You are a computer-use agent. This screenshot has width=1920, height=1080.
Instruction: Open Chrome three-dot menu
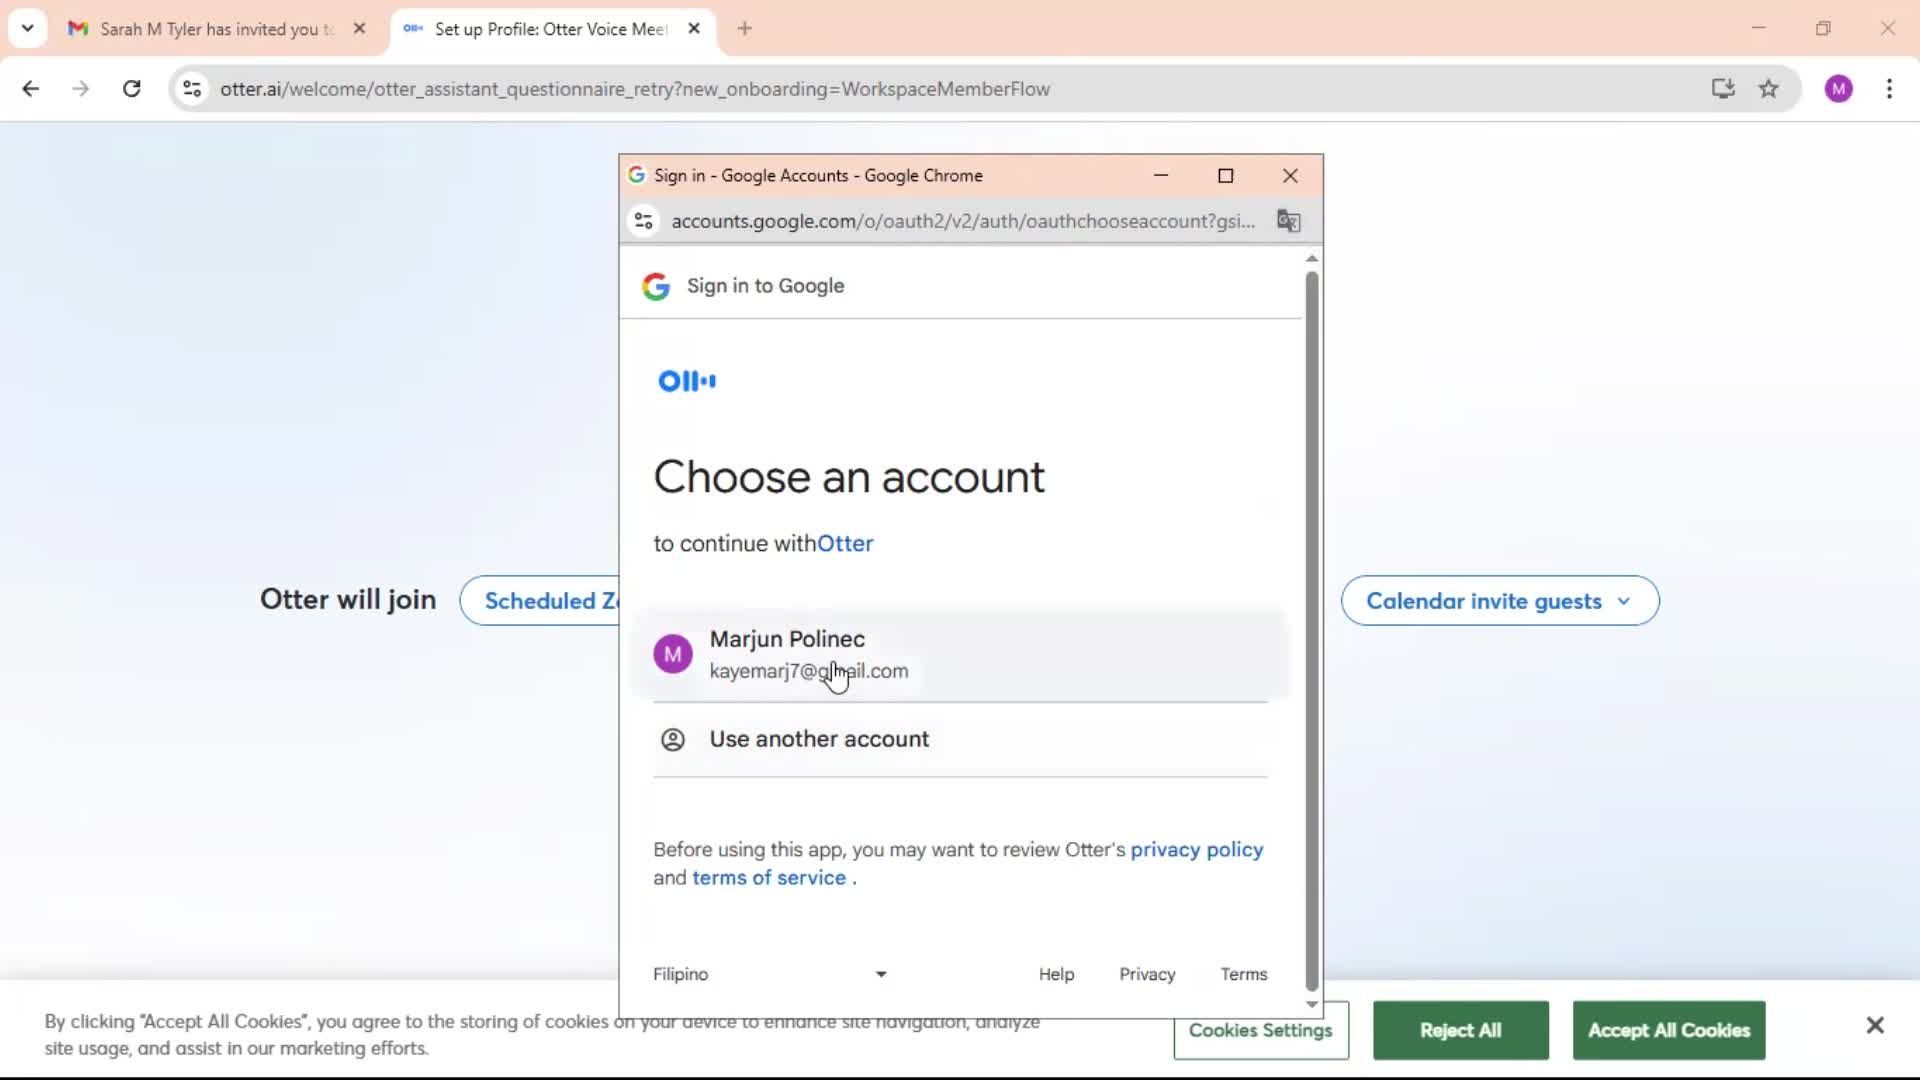tap(1889, 89)
